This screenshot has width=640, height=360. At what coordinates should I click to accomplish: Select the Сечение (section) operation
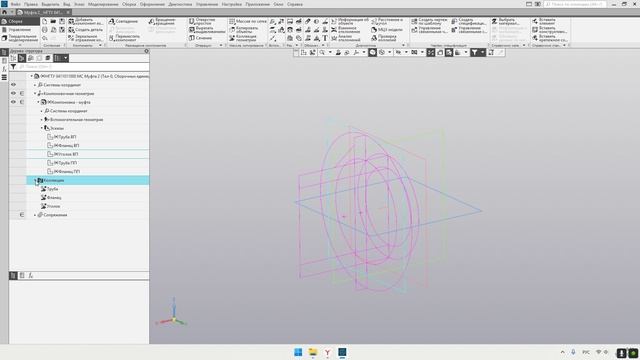point(200,38)
